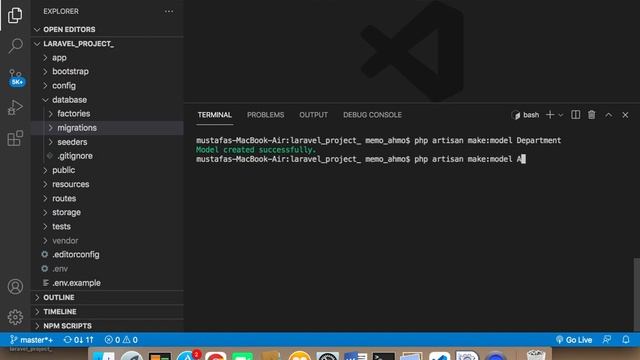Add a new terminal with plus icon

point(550,115)
